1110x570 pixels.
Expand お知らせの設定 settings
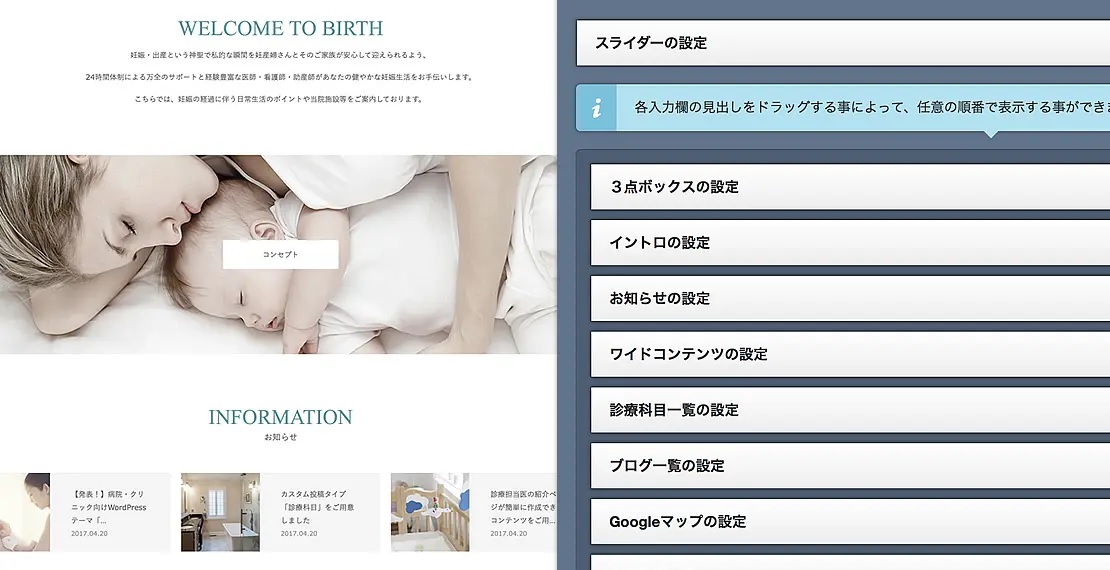tap(850, 299)
